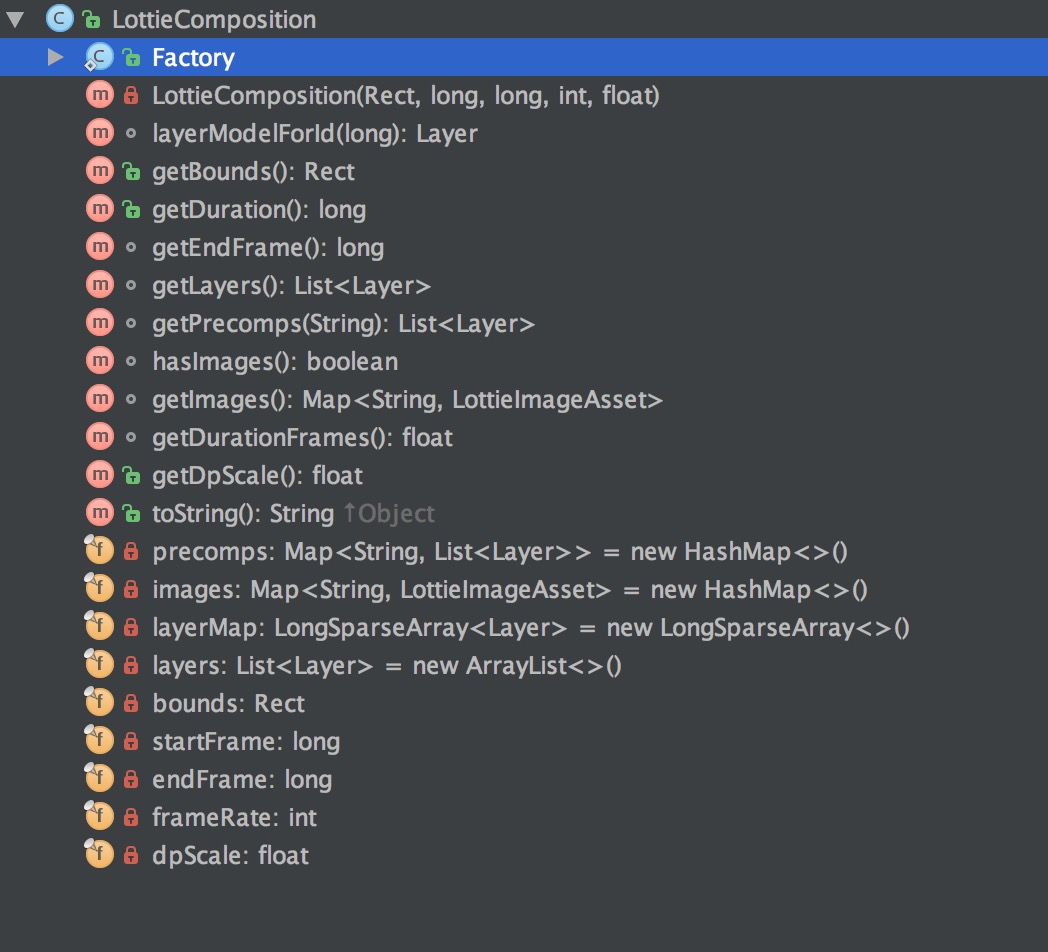Click the LottieComposition class icon
Screen dimensions: 1048x952
(x=59, y=19)
